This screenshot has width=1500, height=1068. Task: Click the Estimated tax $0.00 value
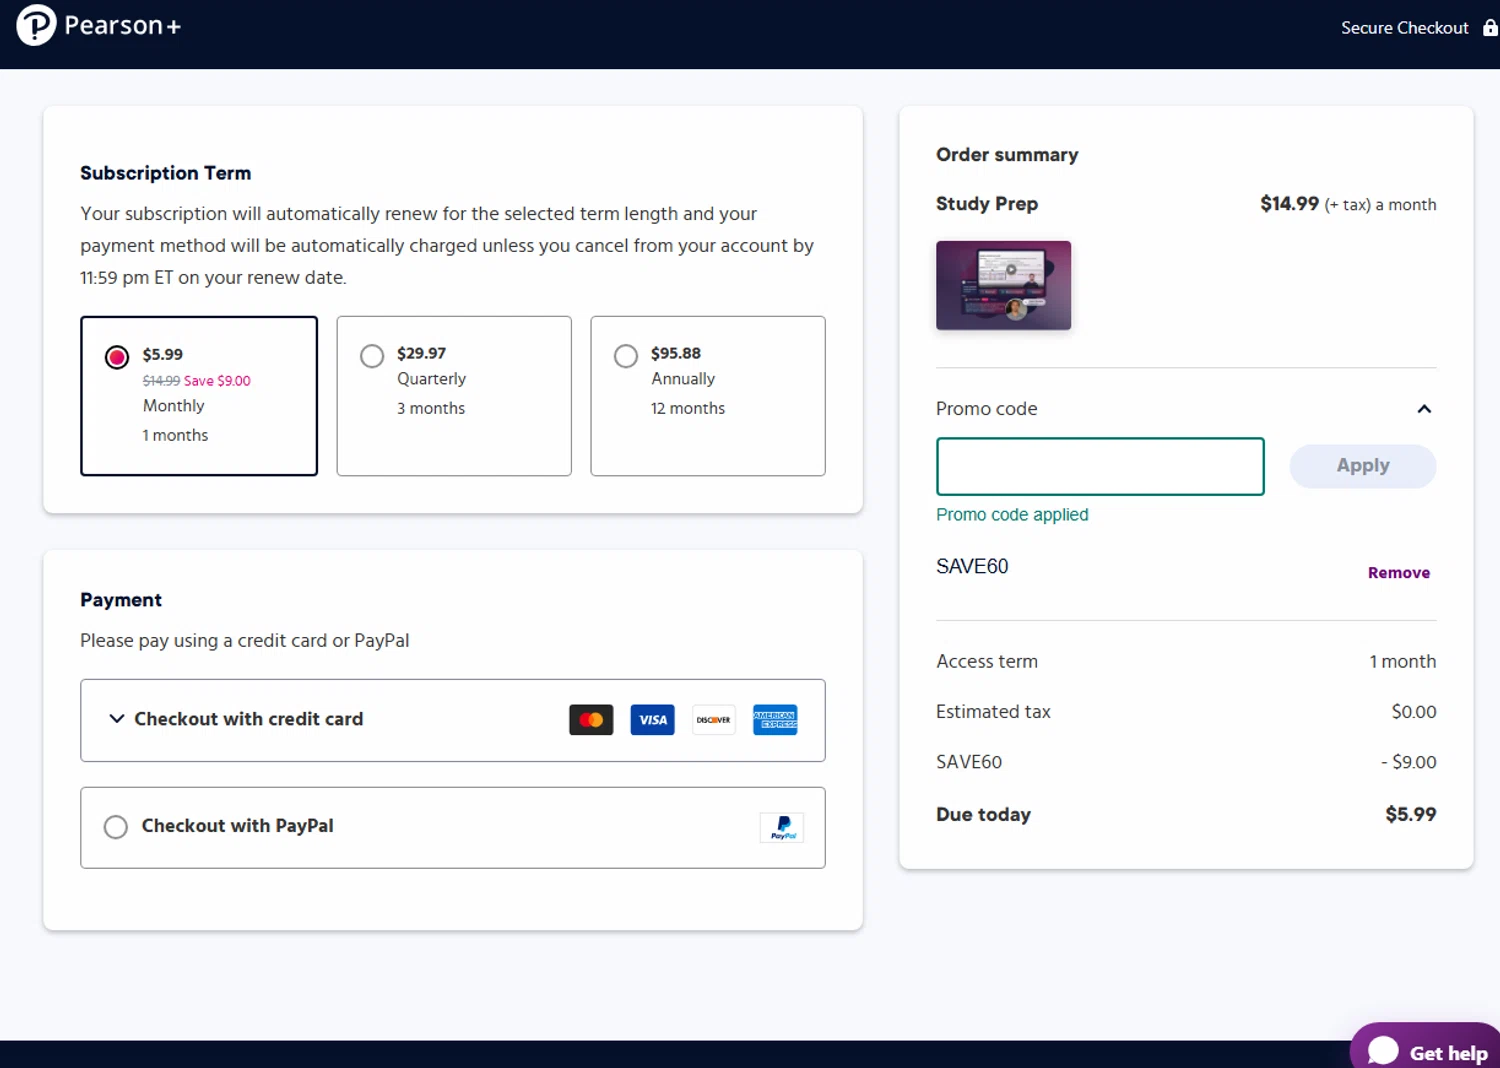point(1414,712)
